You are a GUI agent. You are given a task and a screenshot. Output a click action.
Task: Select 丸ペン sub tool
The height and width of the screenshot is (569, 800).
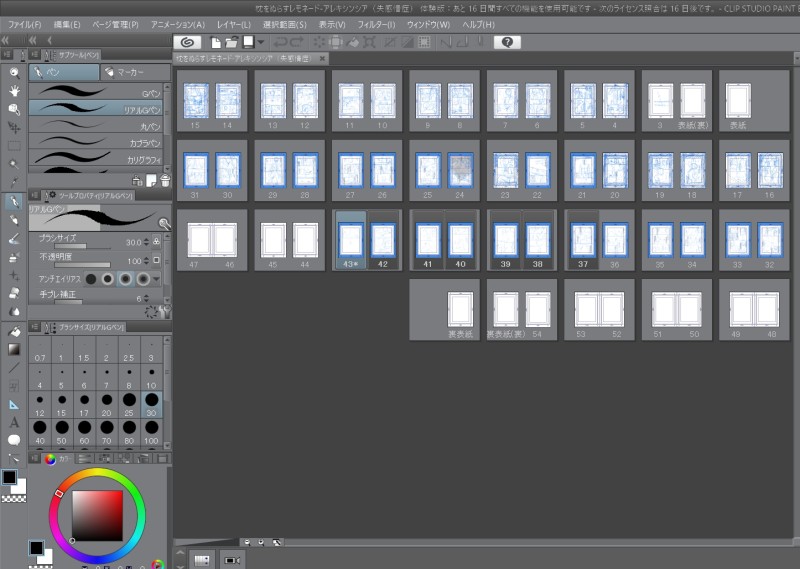95,125
